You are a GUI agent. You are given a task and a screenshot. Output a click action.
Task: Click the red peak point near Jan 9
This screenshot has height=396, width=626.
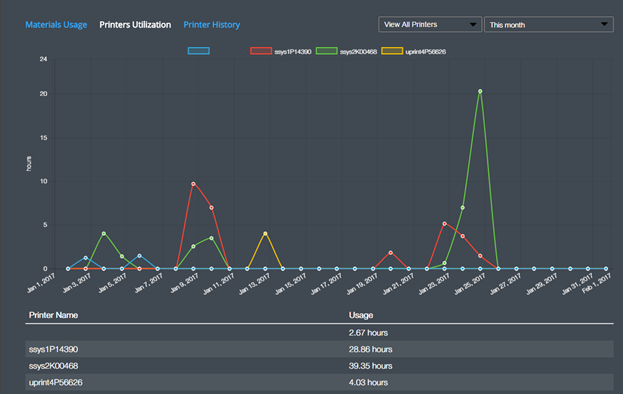pyautogui.click(x=194, y=184)
